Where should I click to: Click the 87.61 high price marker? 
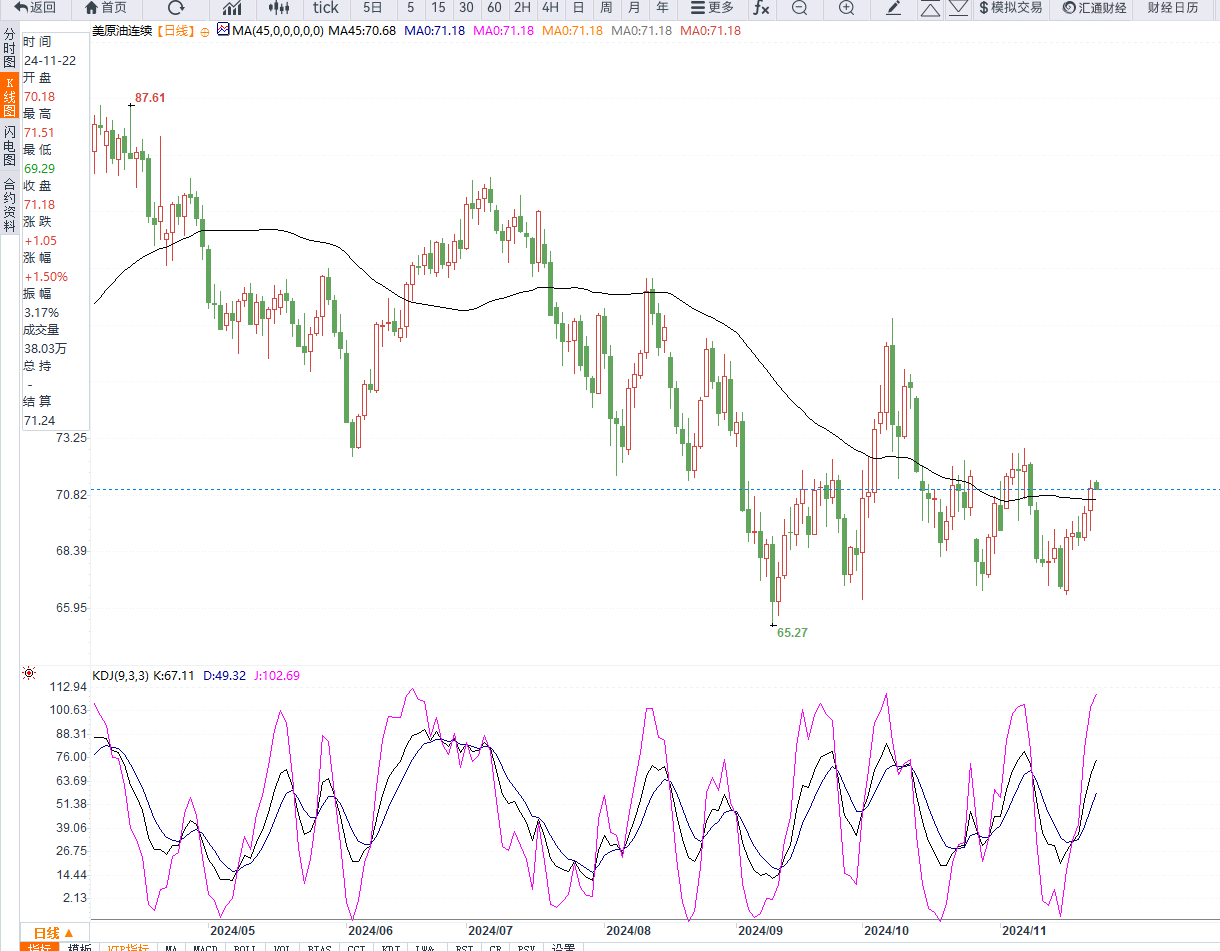point(150,98)
